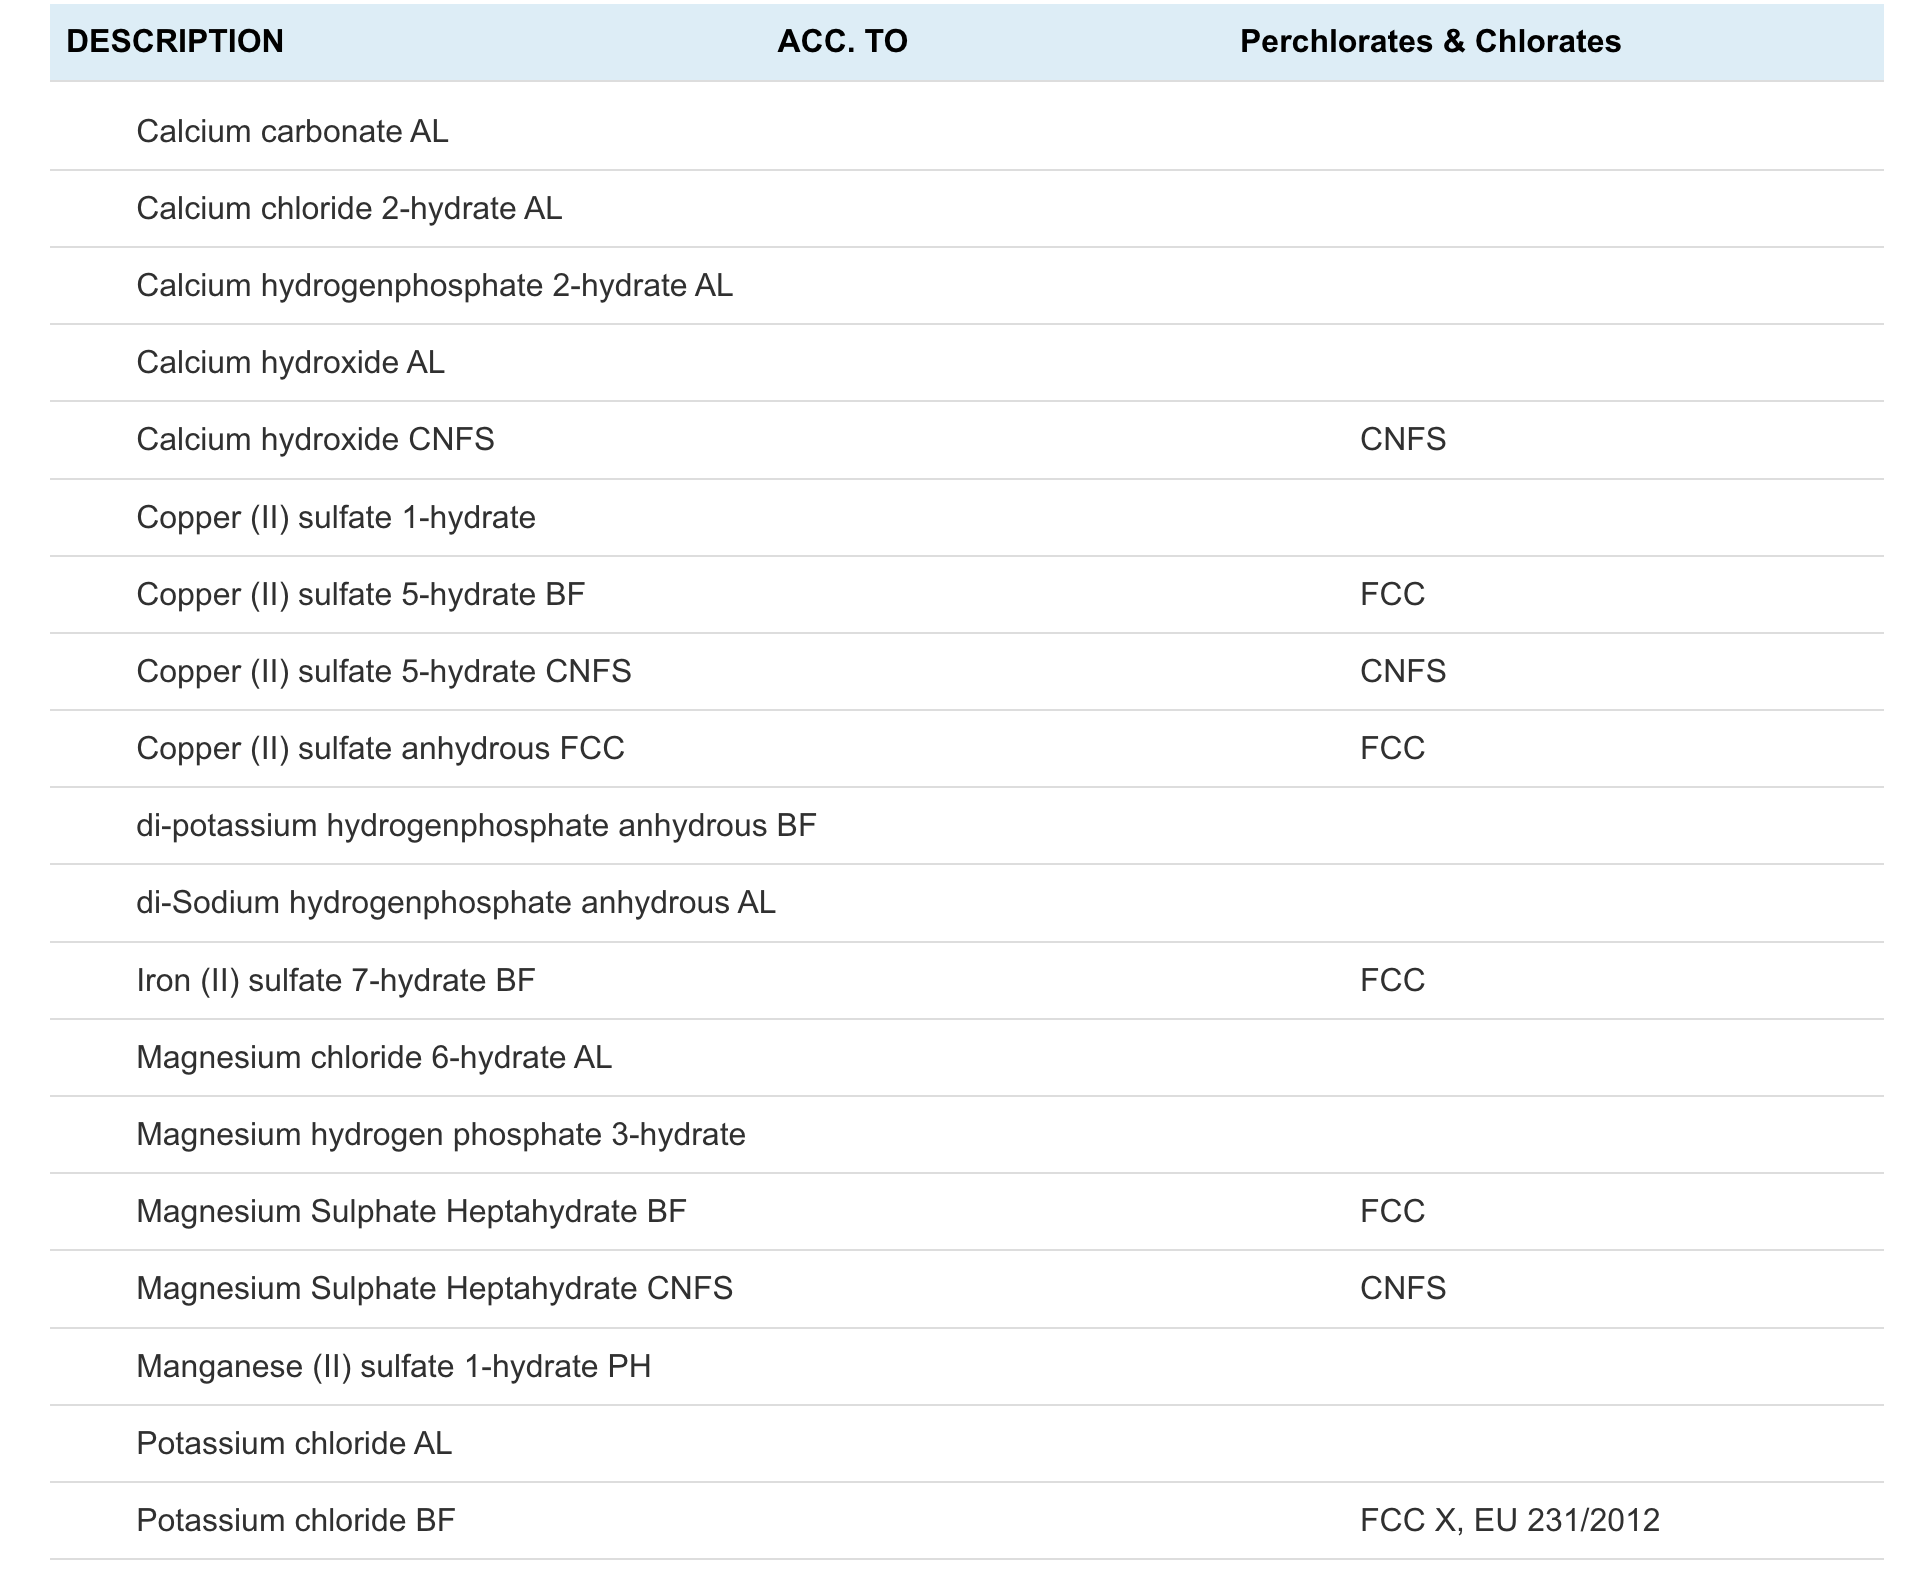Image resolution: width=1924 pixels, height=1580 pixels.
Task: Click the FCC X, EU 231/2012 cell
Action: pyautogui.click(x=1509, y=1520)
